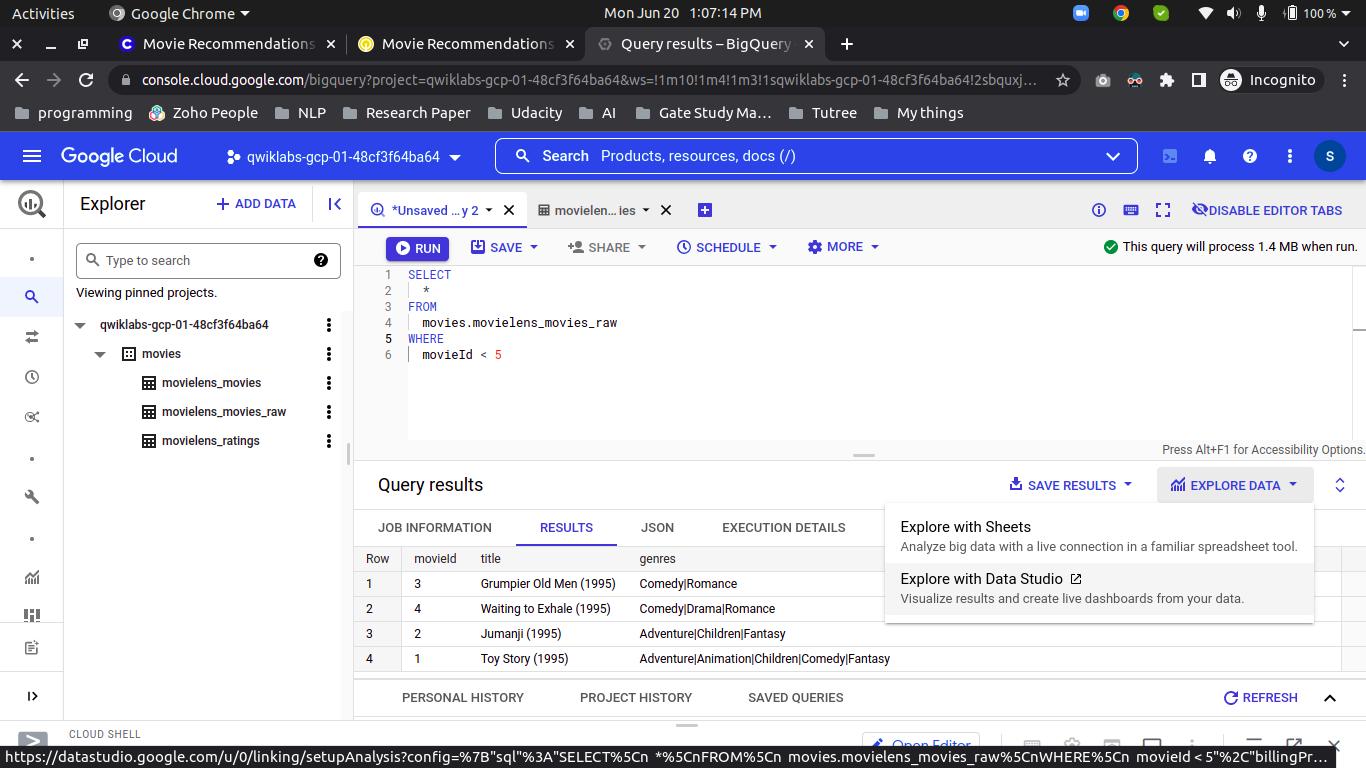Open PERSONAL HISTORY tab
Image resolution: width=1366 pixels, height=768 pixels.
click(x=463, y=697)
